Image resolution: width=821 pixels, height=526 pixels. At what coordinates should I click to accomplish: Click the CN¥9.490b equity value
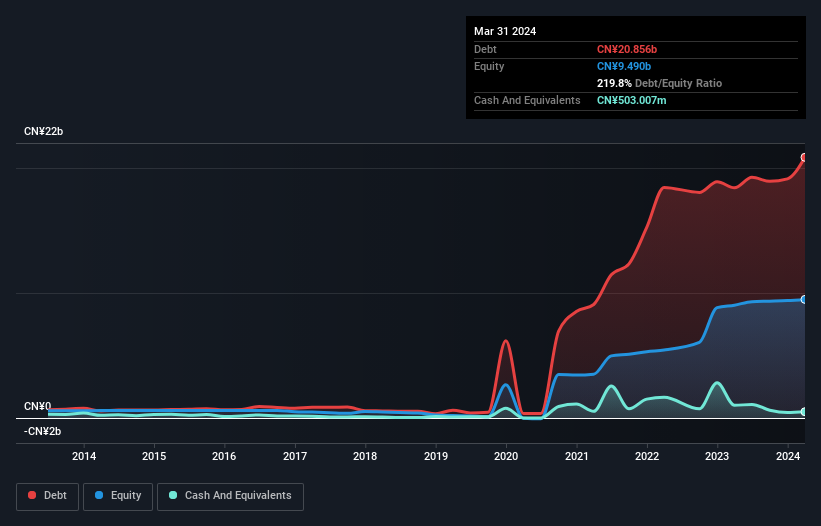624,66
